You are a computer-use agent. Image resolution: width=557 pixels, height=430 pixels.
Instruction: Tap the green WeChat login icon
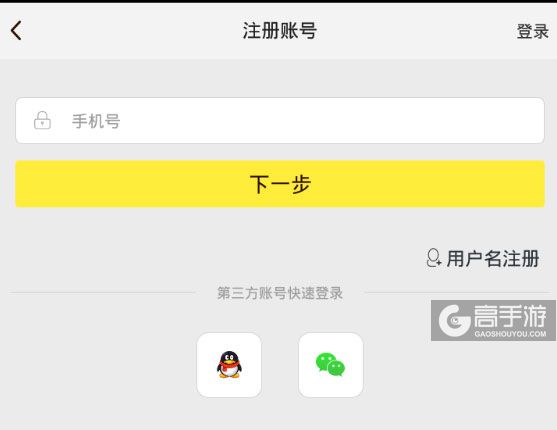[330, 364]
